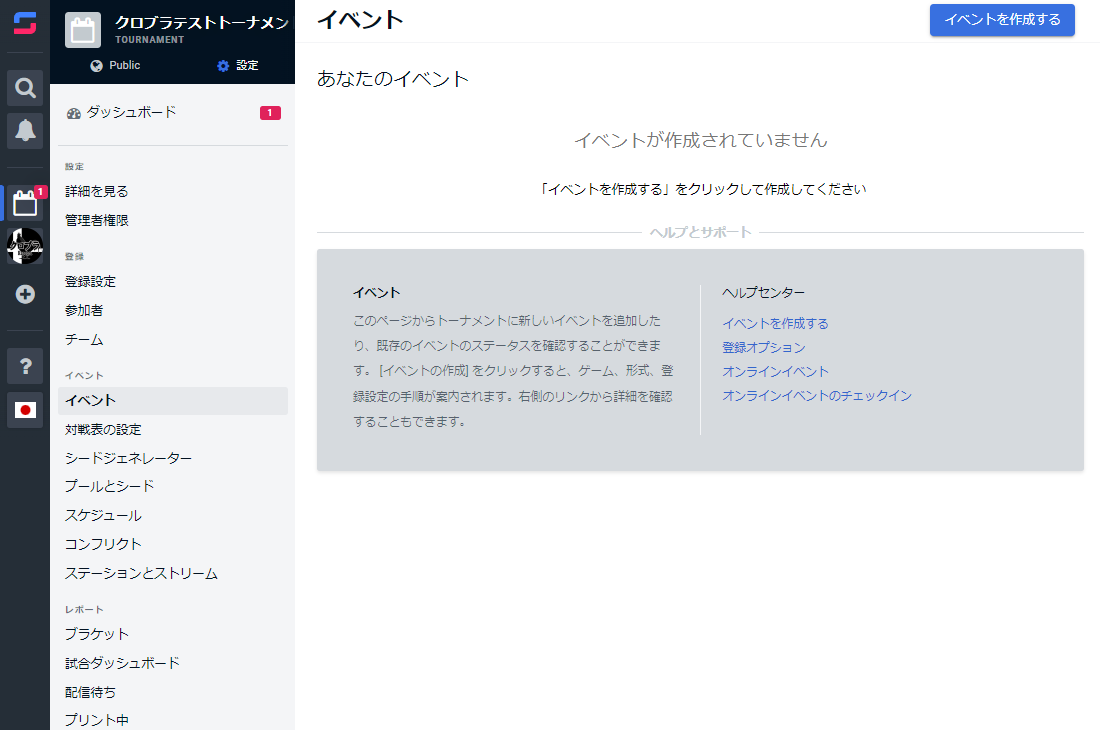Click the dashboard gauge icon
This screenshot has height=730, width=1100.
click(x=74, y=113)
